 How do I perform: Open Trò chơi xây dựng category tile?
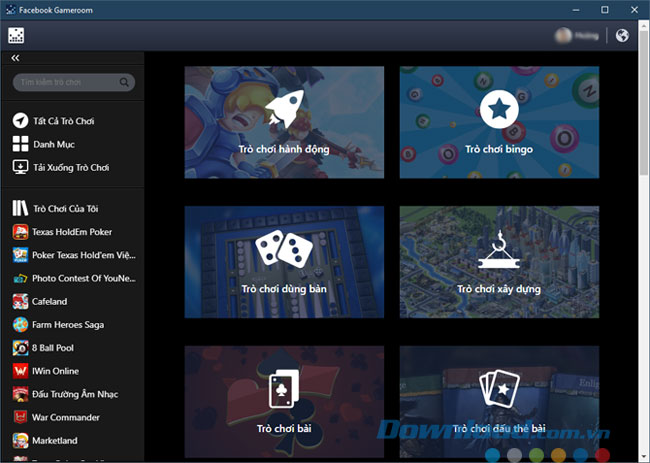coord(499,262)
